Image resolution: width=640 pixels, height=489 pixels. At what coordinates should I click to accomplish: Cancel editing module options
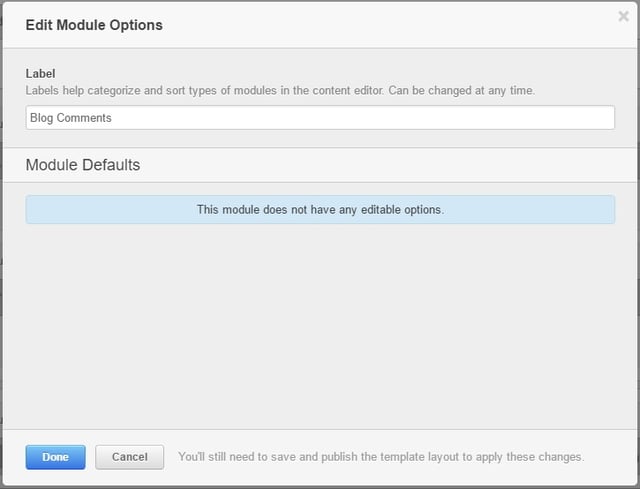point(130,457)
